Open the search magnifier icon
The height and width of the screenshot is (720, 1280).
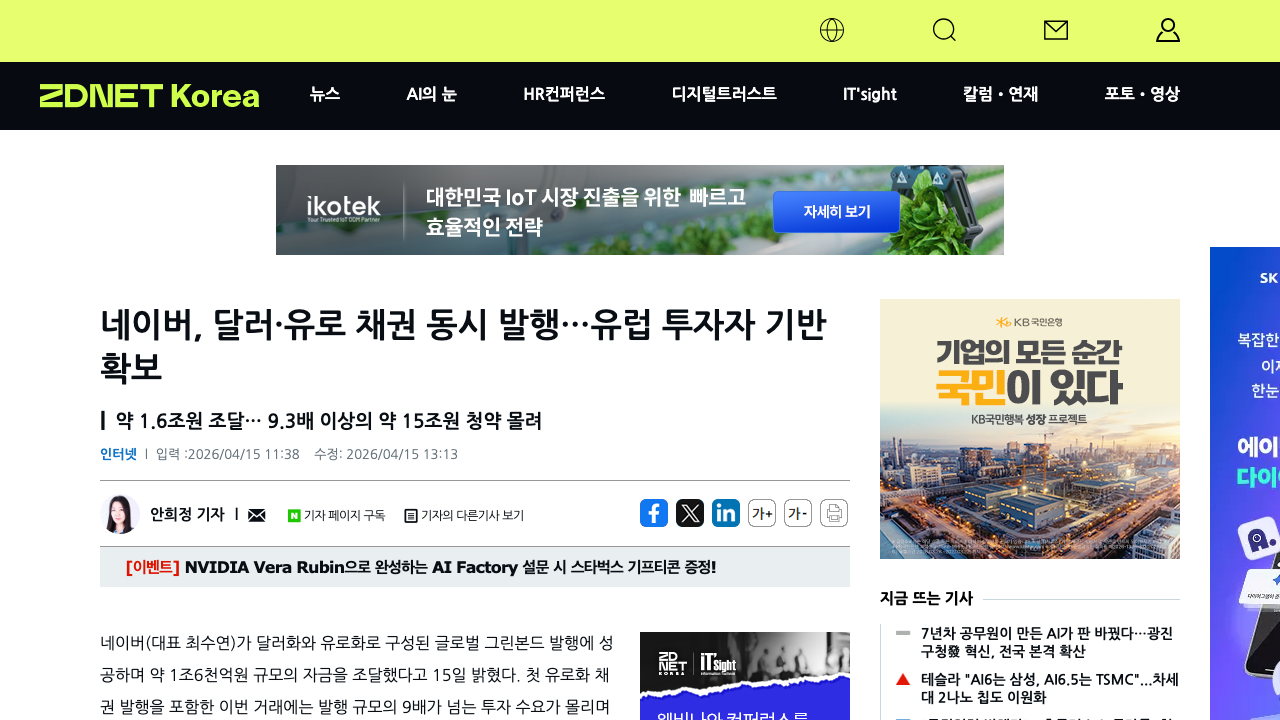click(944, 30)
